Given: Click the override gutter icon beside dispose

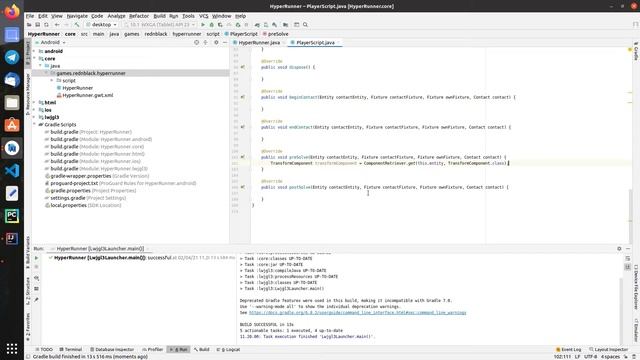Looking at the screenshot, I should point(243,67).
